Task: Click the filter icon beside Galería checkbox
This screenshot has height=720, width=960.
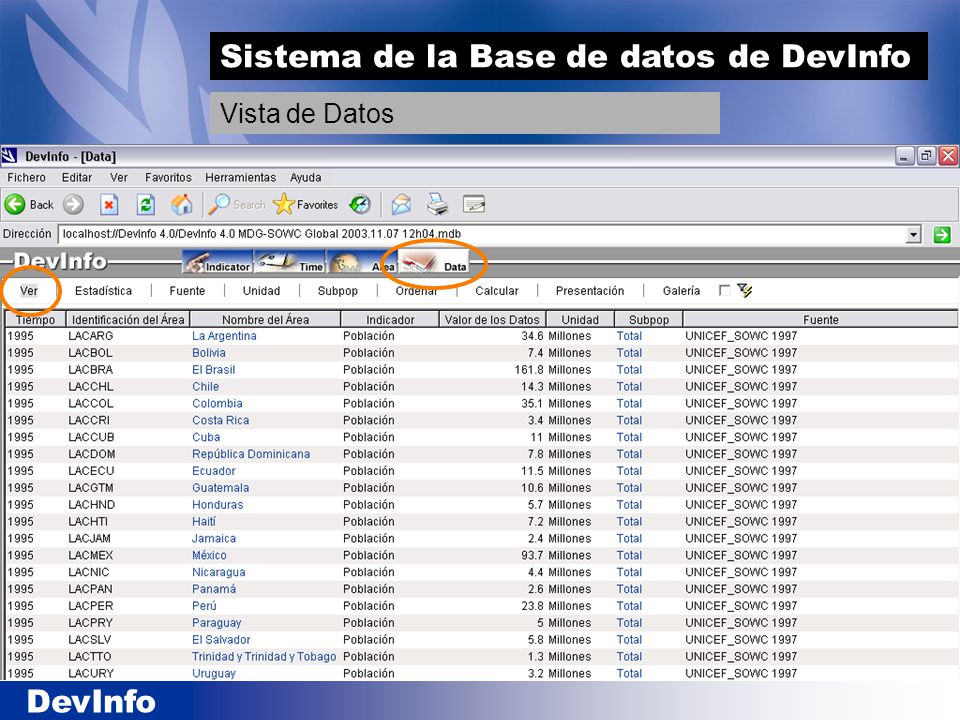Action: click(744, 290)
